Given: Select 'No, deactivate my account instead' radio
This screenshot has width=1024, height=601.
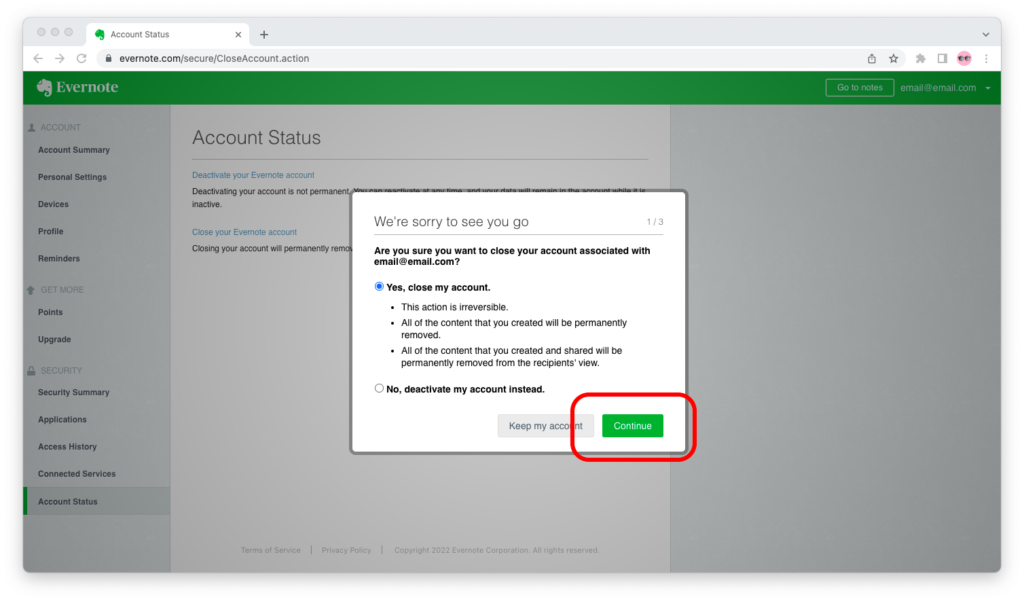Looking at the screenshot, I should [379, 388].
